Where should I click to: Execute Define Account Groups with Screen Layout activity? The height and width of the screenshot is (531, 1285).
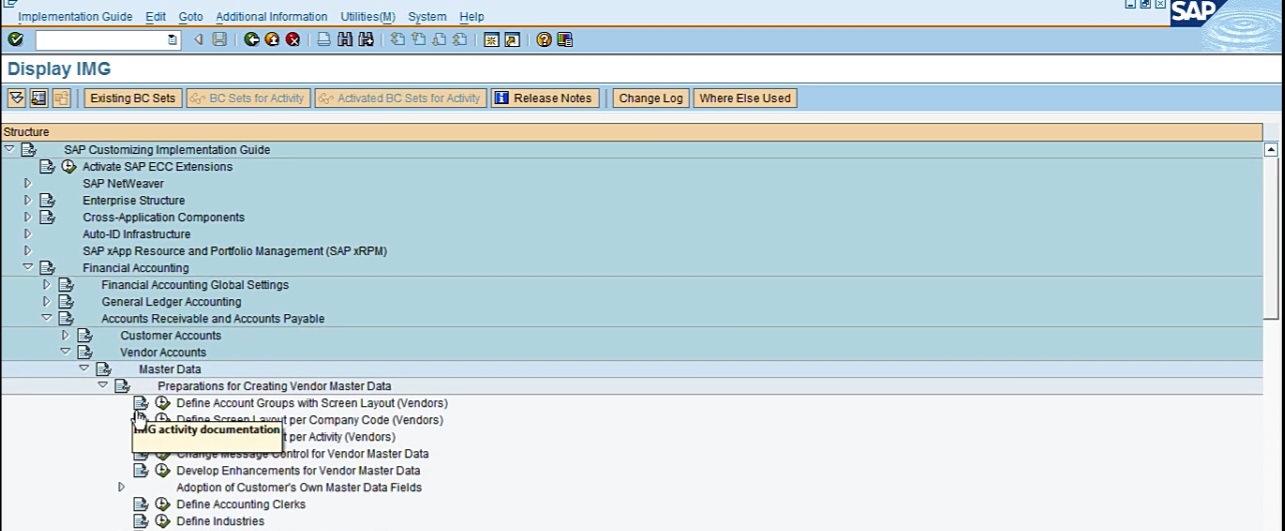[x=163, y=403]
